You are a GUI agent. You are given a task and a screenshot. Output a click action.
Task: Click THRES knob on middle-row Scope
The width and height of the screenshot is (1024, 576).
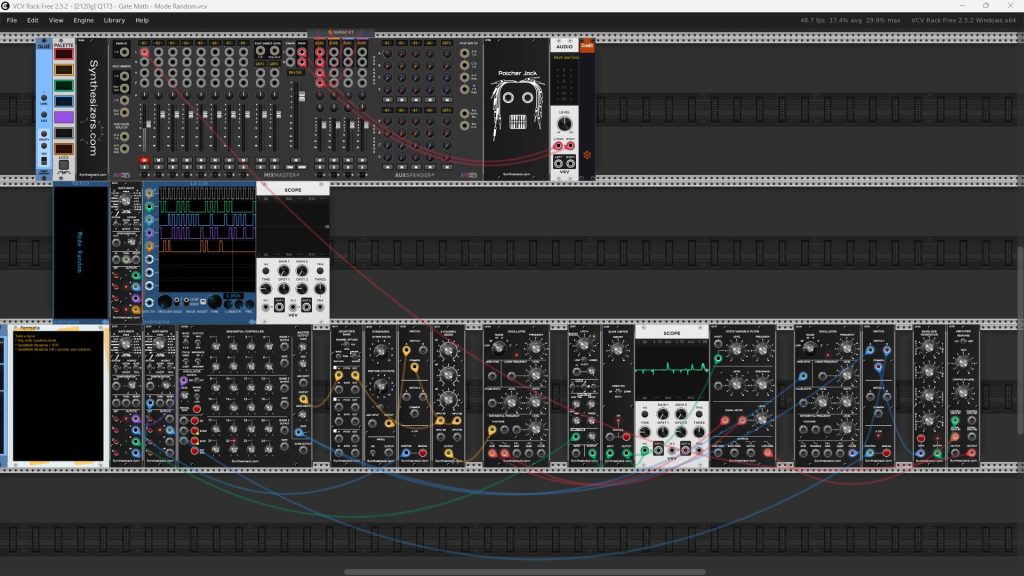click(320, 289)
